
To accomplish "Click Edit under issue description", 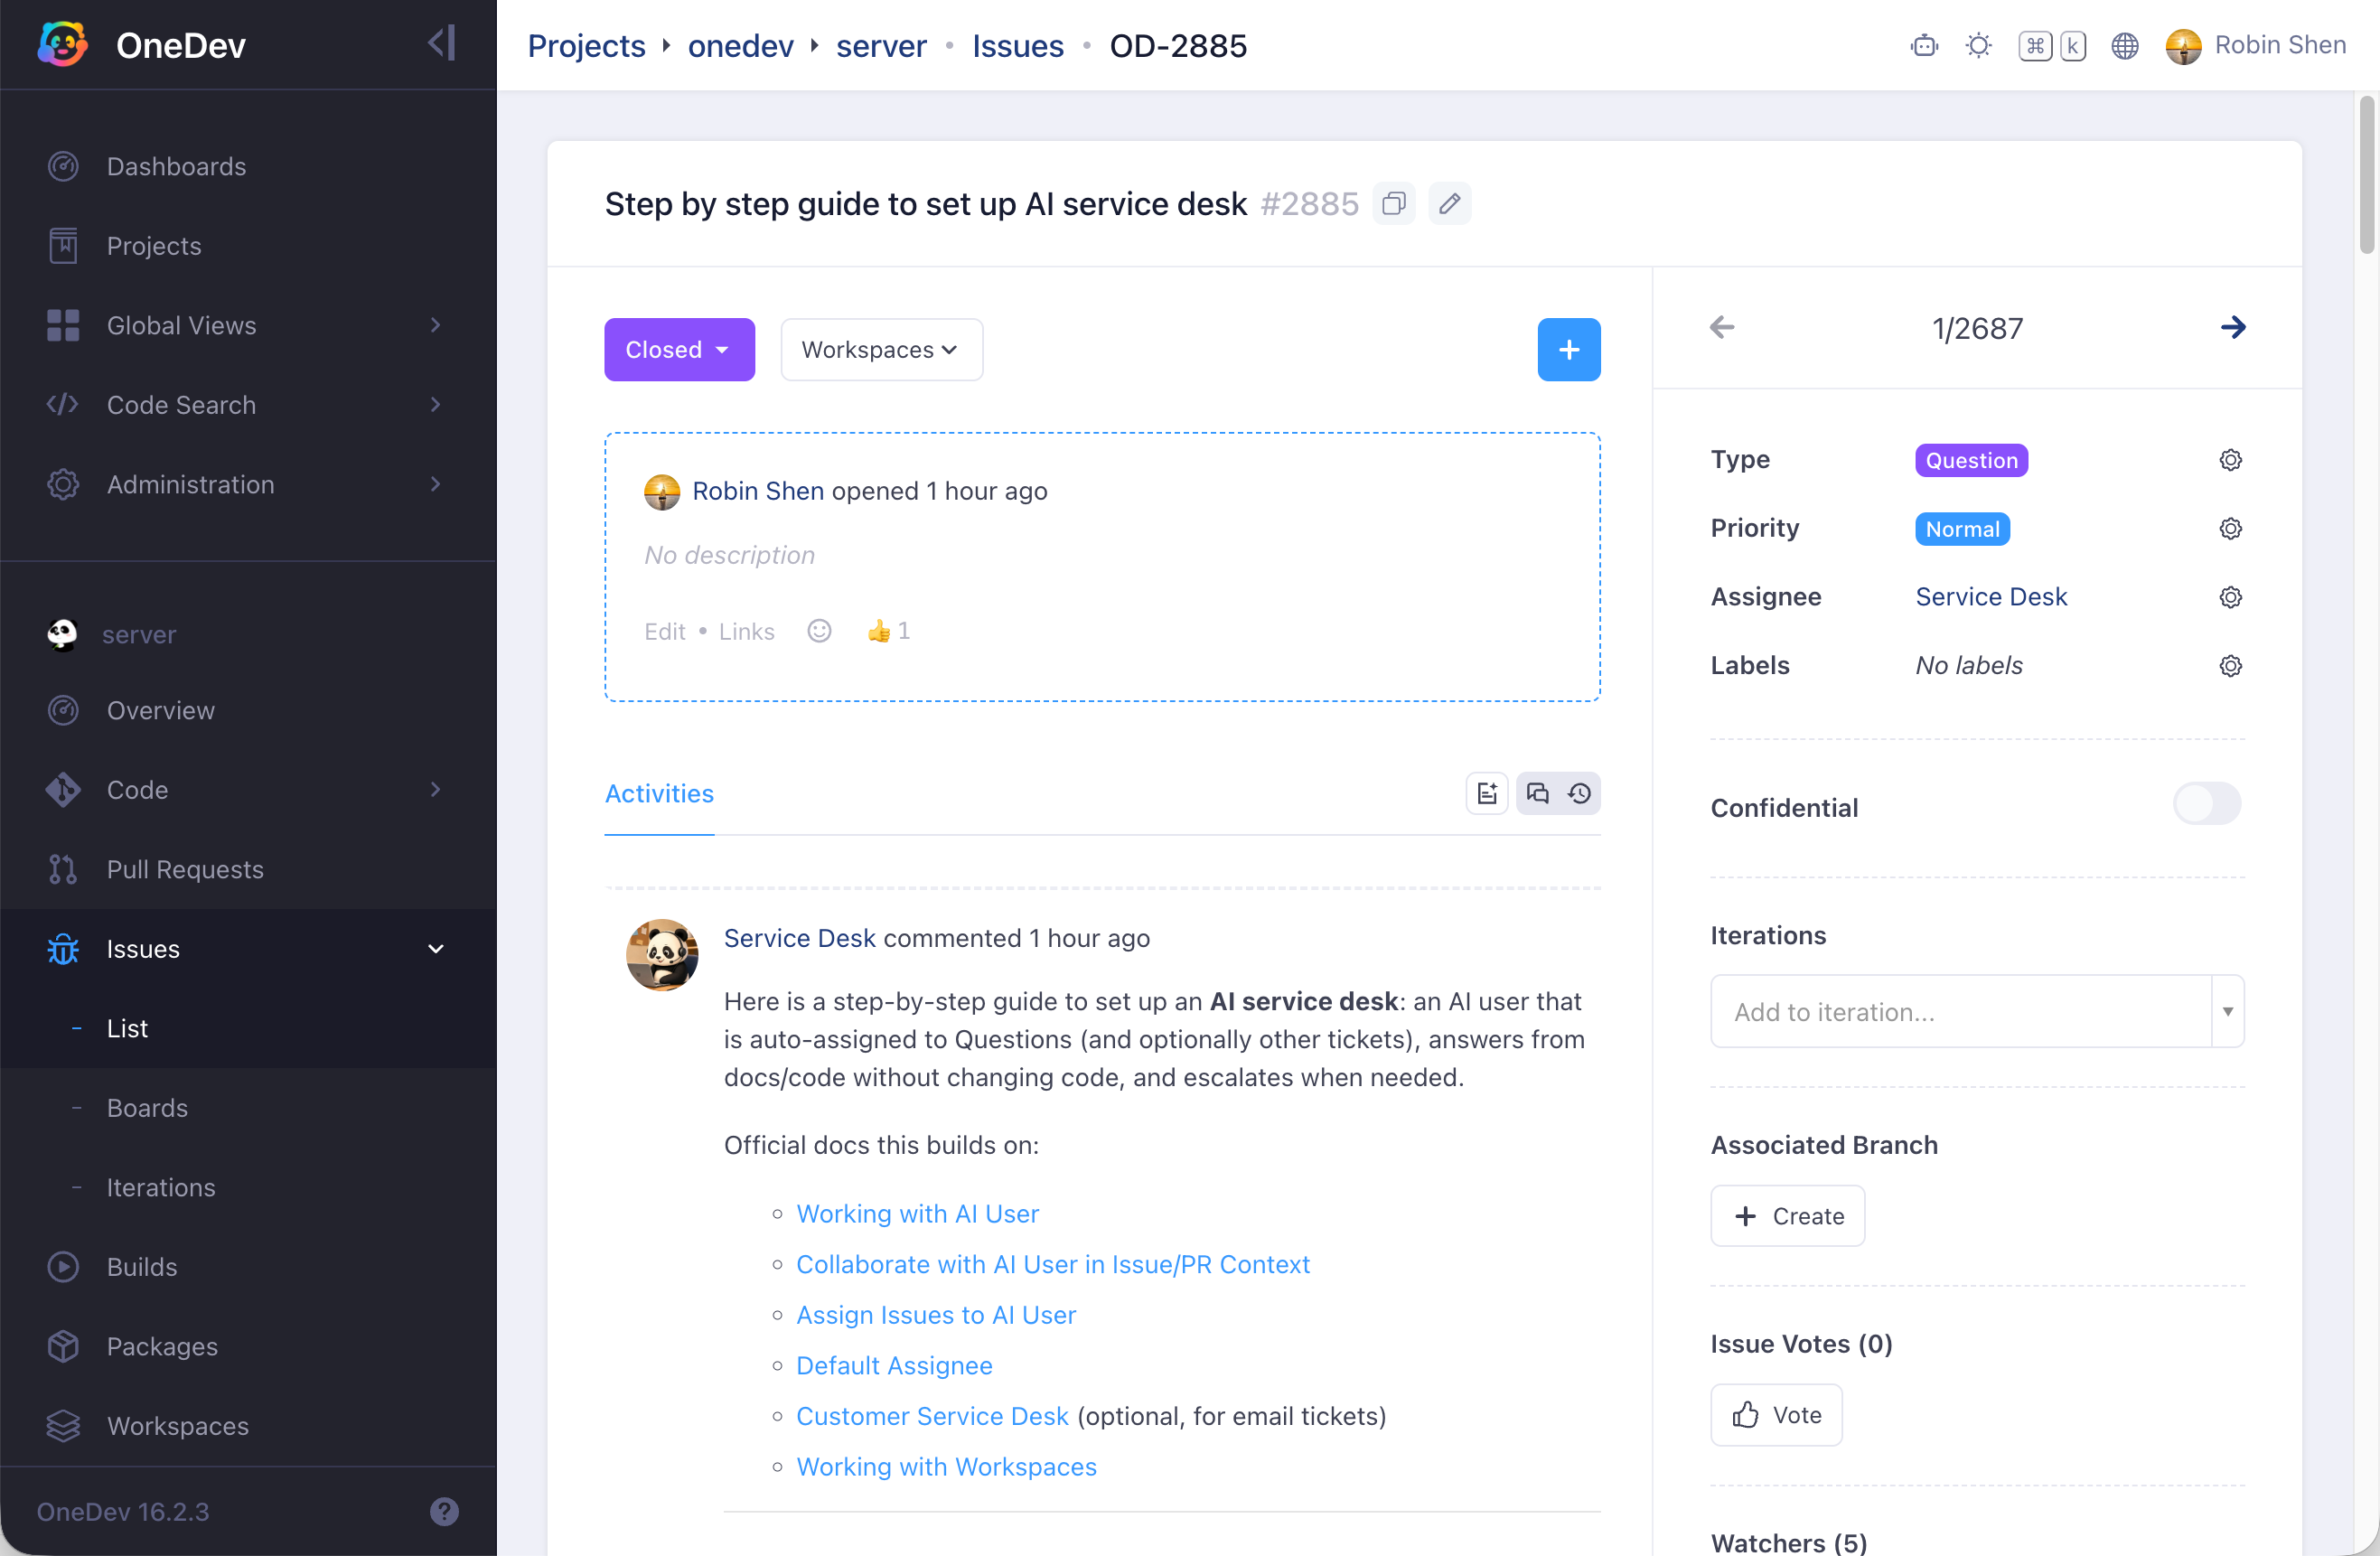I will [x=664, y=632].
